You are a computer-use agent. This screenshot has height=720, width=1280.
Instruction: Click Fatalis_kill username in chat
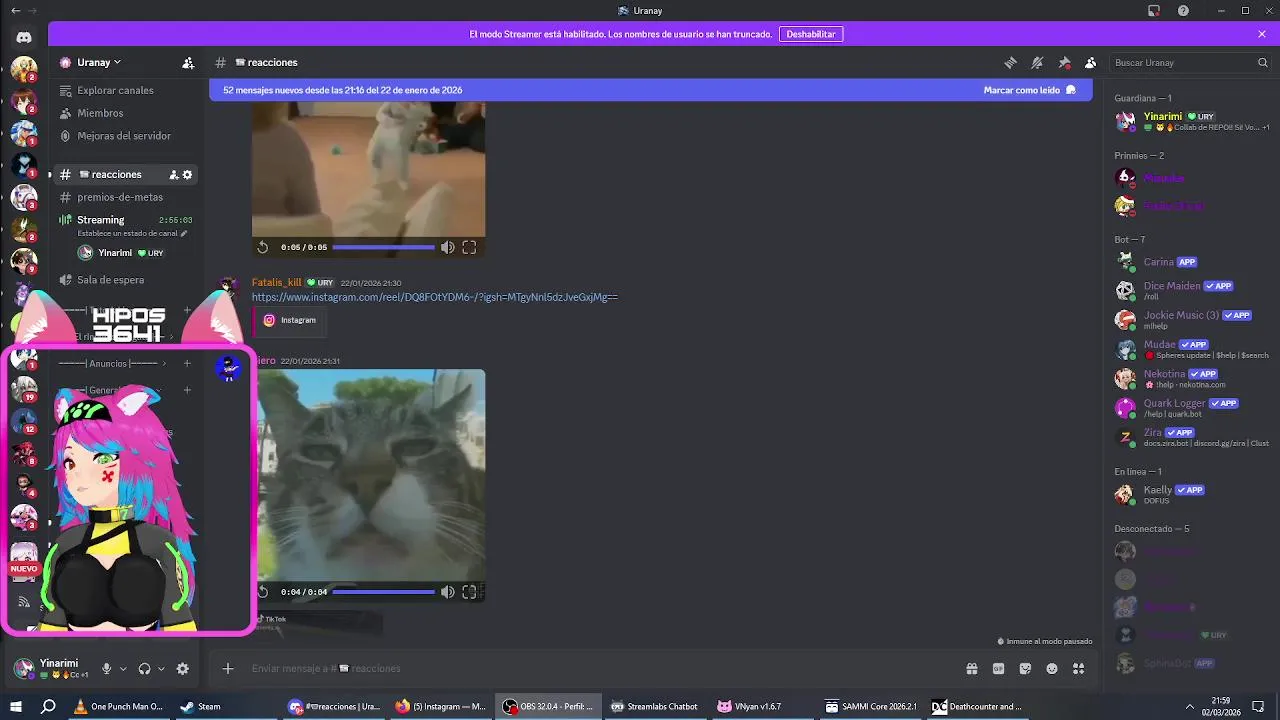276,282
